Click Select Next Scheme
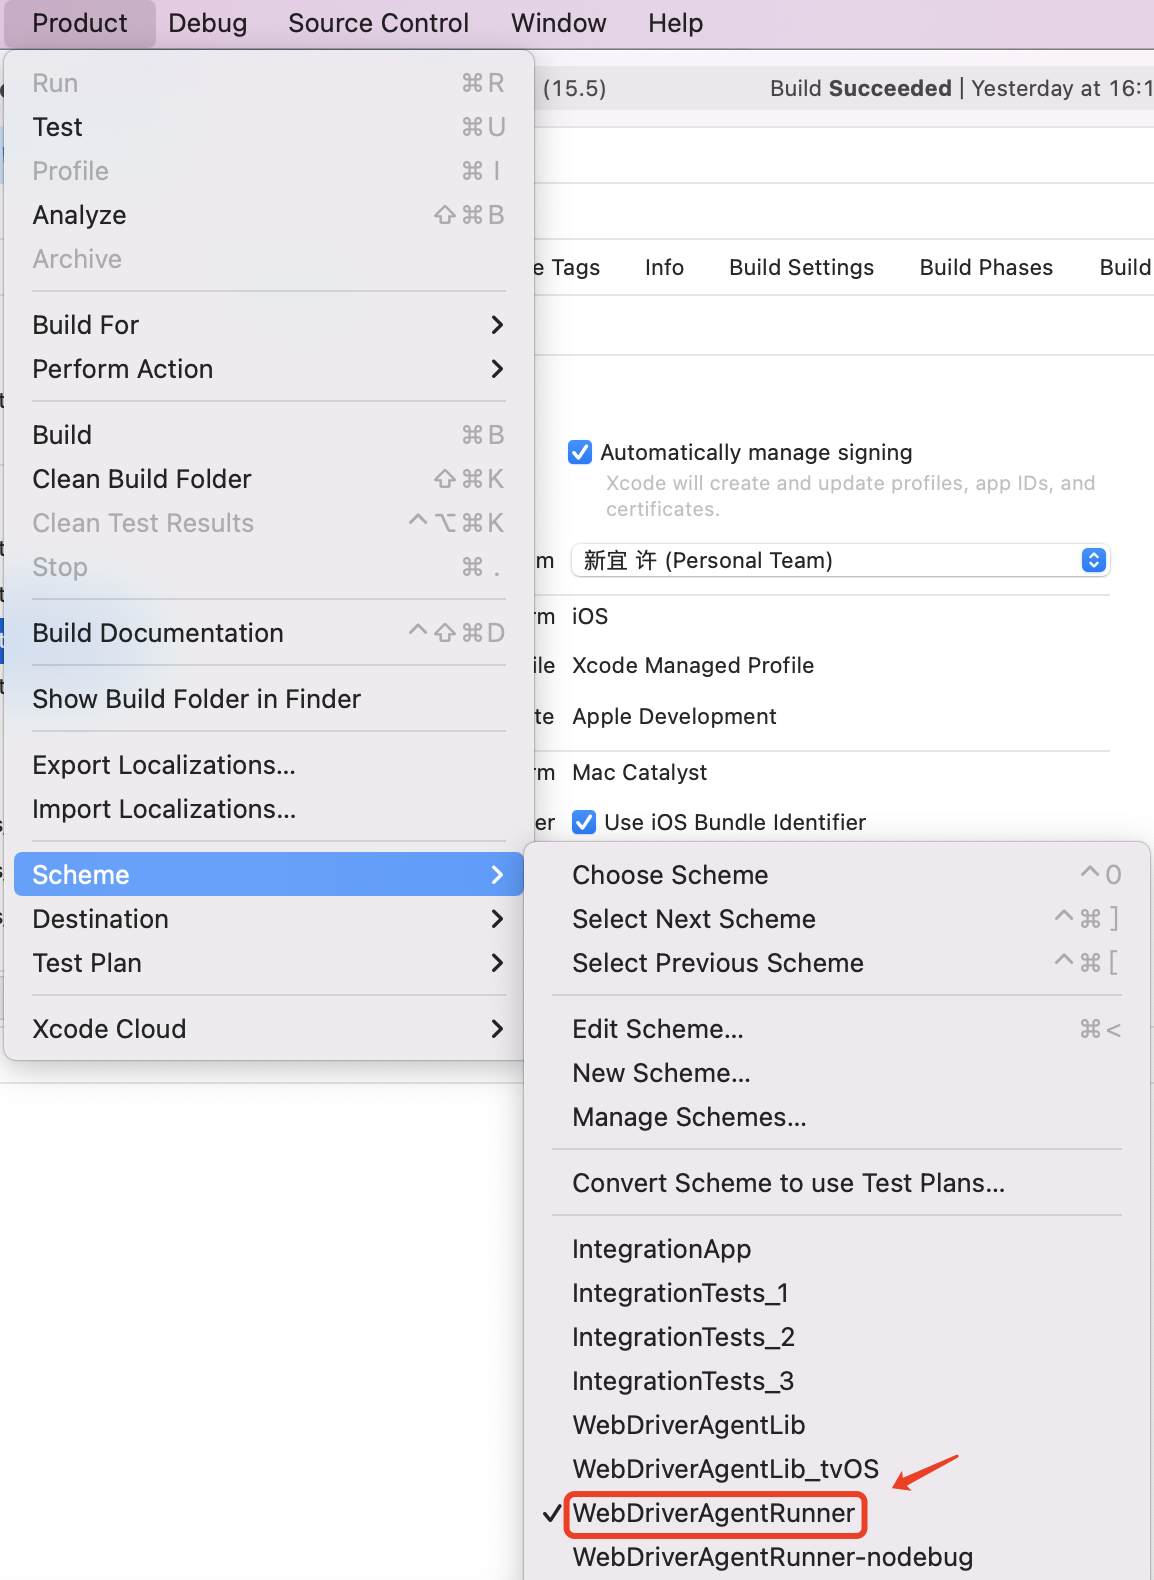The width and height of the screenshot is (1154, 1580). point(837,919)
